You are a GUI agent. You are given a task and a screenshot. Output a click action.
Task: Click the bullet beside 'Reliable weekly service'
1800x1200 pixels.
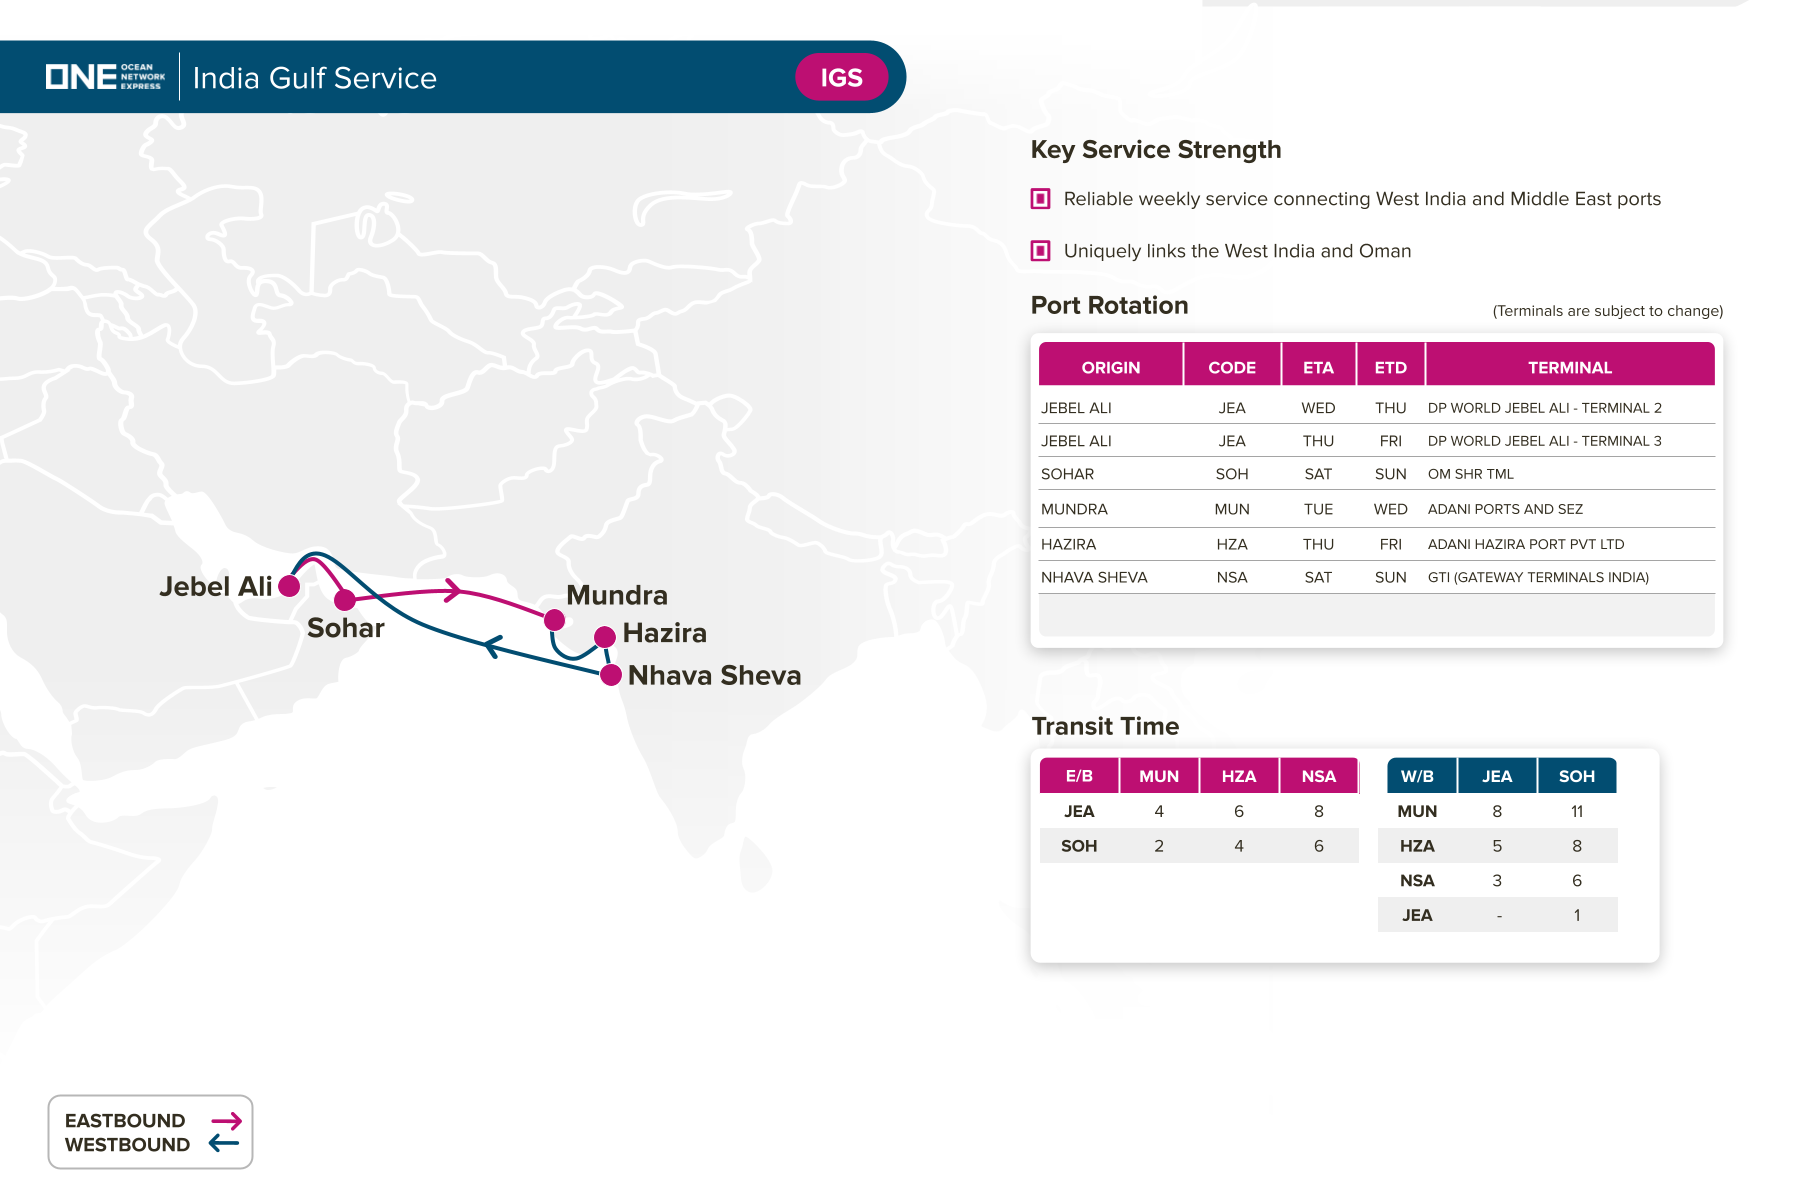(x=1040, y=199)
